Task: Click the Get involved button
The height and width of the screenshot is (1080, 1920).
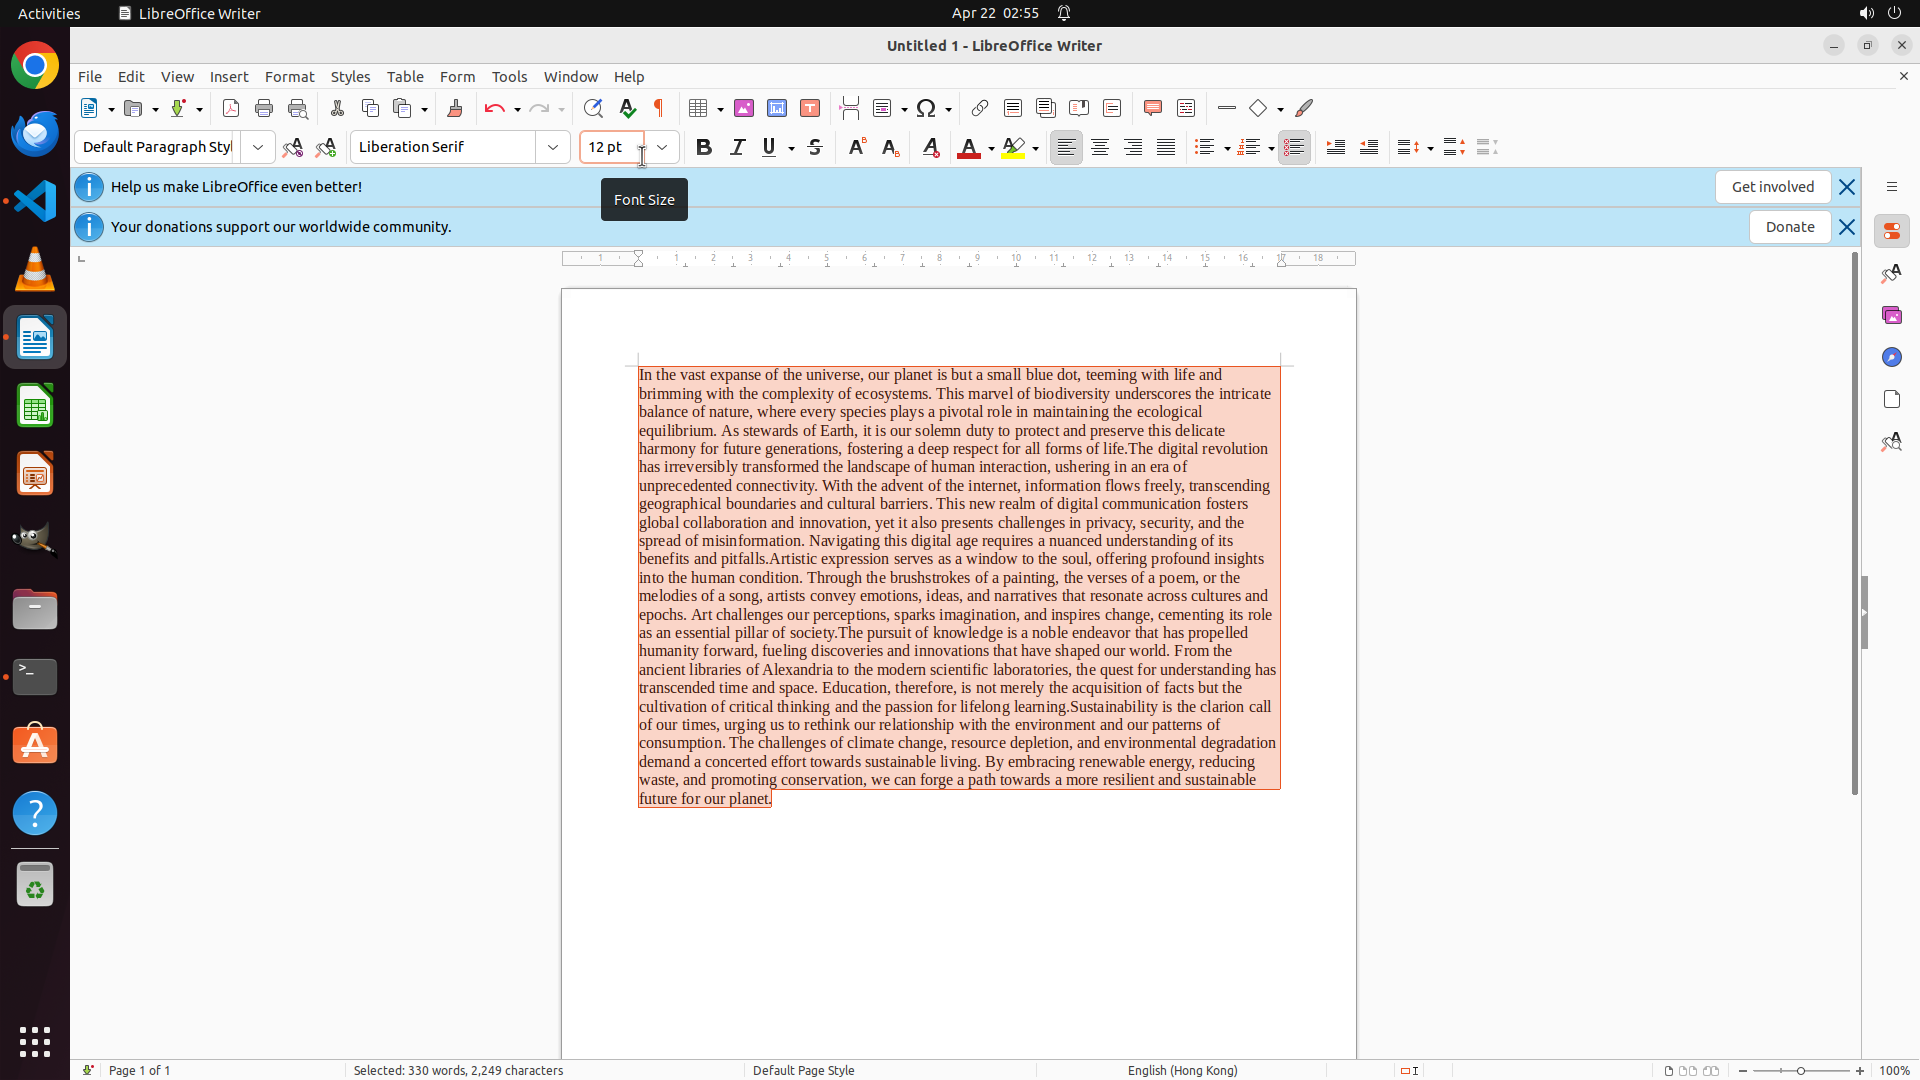Action: click(x=1772, y=187)
